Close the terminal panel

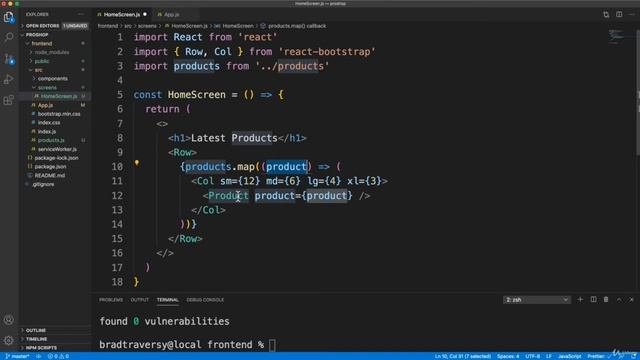coord(631,300)
